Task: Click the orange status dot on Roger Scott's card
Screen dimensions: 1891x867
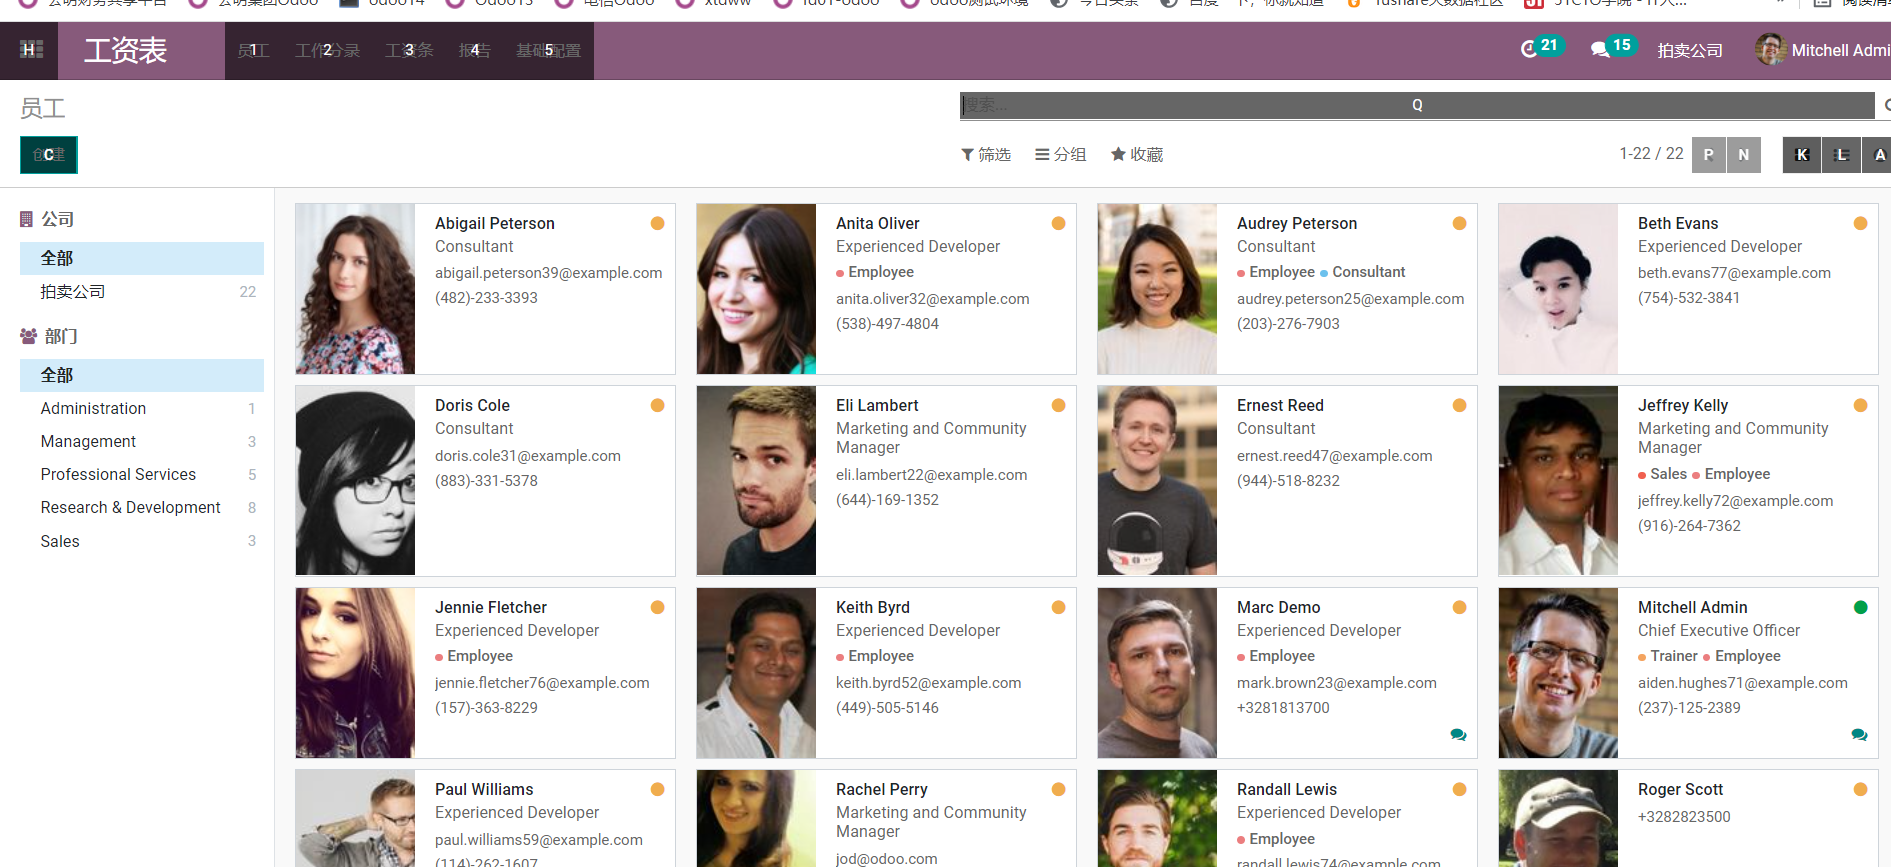Action: click(x=1861, y=789)
